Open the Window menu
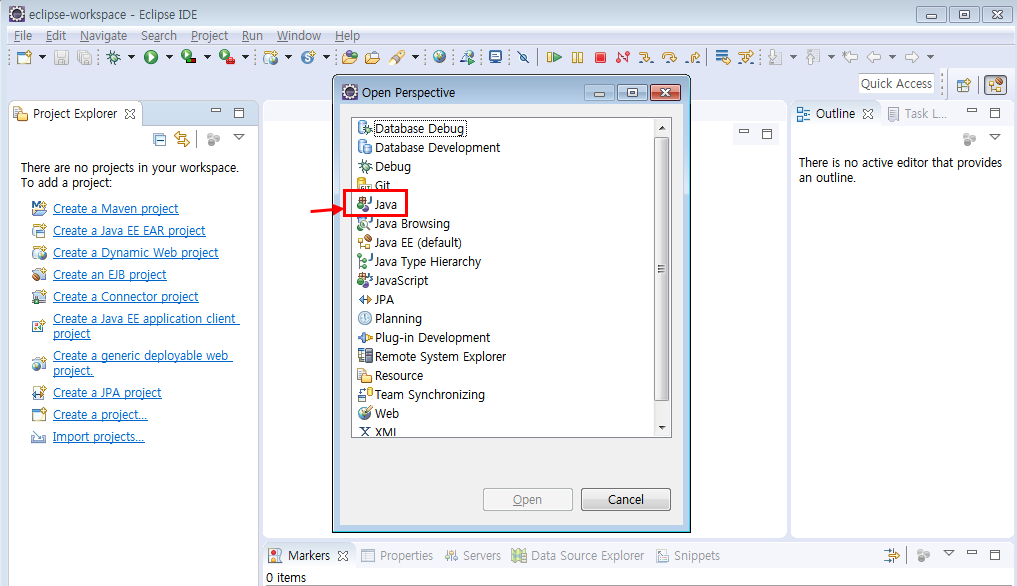Screen dimensions: 1017x586 pyautogui.click(x=298, y=36)
